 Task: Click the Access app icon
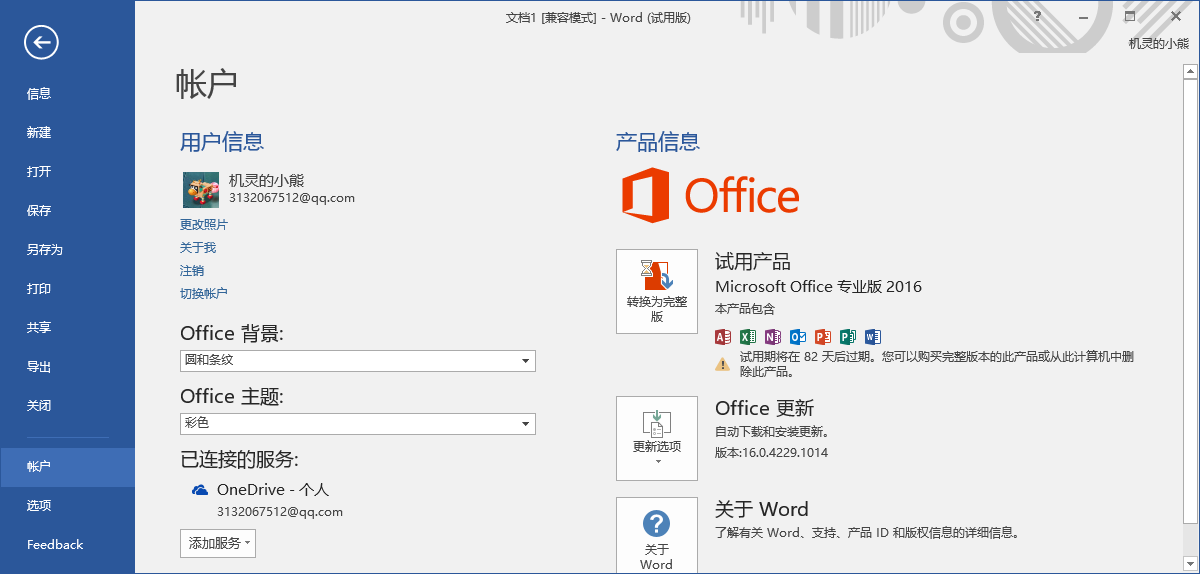point(723,337)
